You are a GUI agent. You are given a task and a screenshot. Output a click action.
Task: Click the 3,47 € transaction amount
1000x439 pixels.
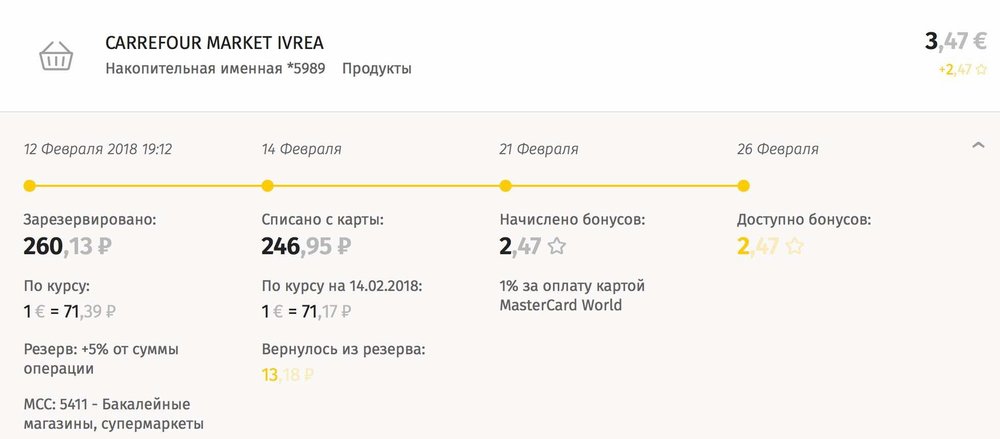tap(956, 41)
